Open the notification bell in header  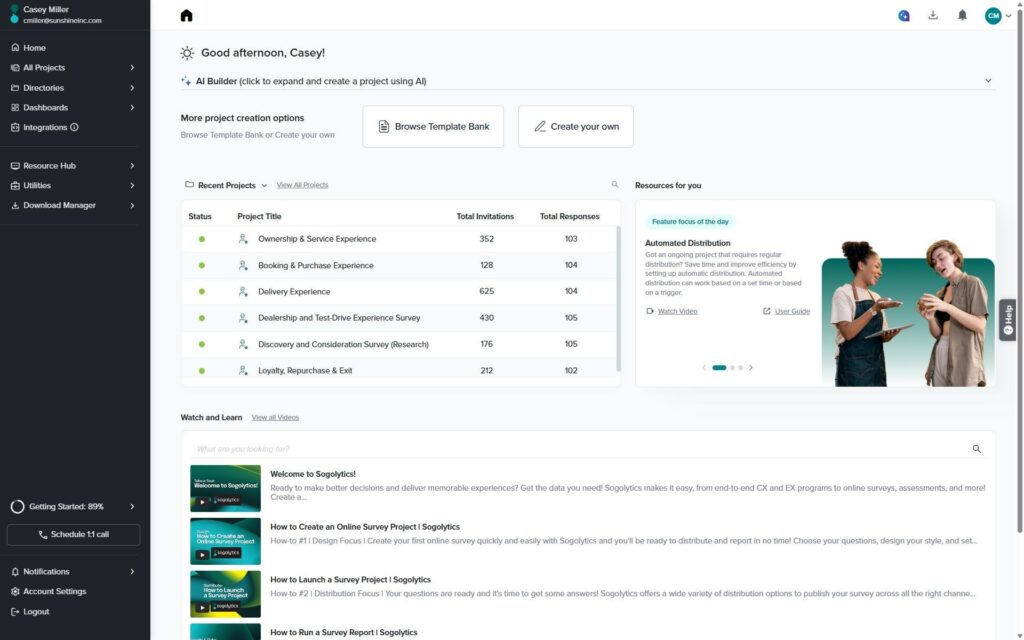962,15
